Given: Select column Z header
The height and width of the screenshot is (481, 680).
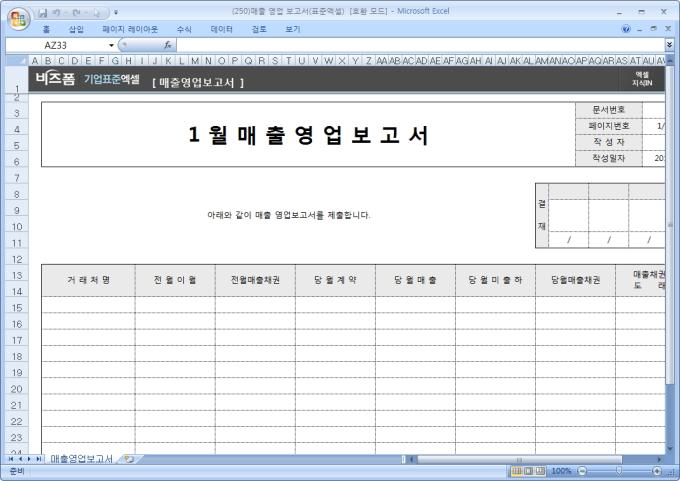Looking at the screenshot, I should (368, 61).
